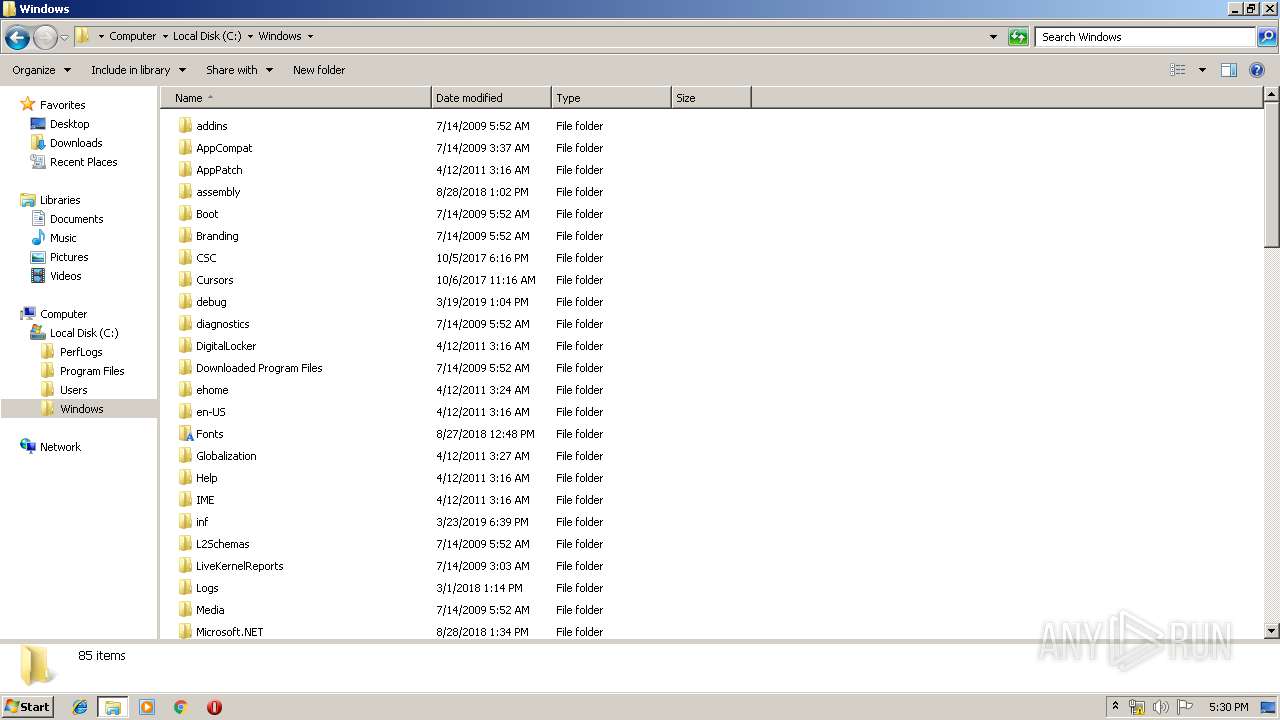Open Action Center flag in tray
This screenshot has height=720, width=1280.
click(1185, 707)
